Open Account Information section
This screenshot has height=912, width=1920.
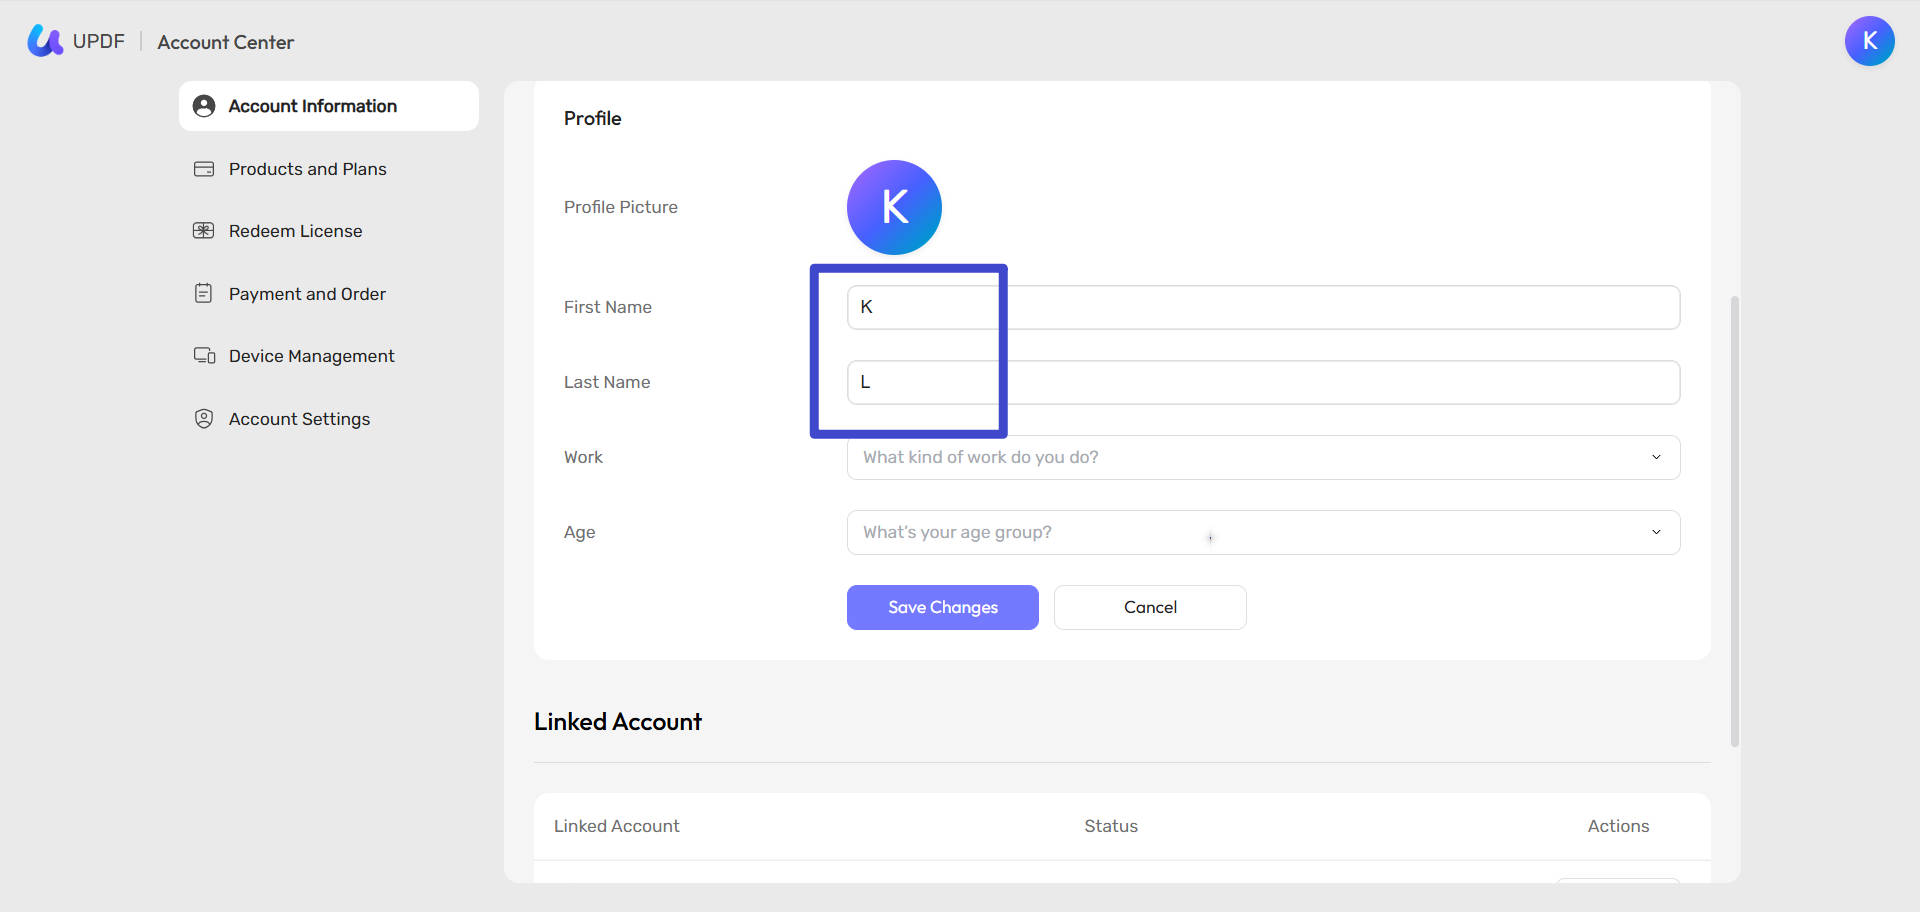click(329, 106)
